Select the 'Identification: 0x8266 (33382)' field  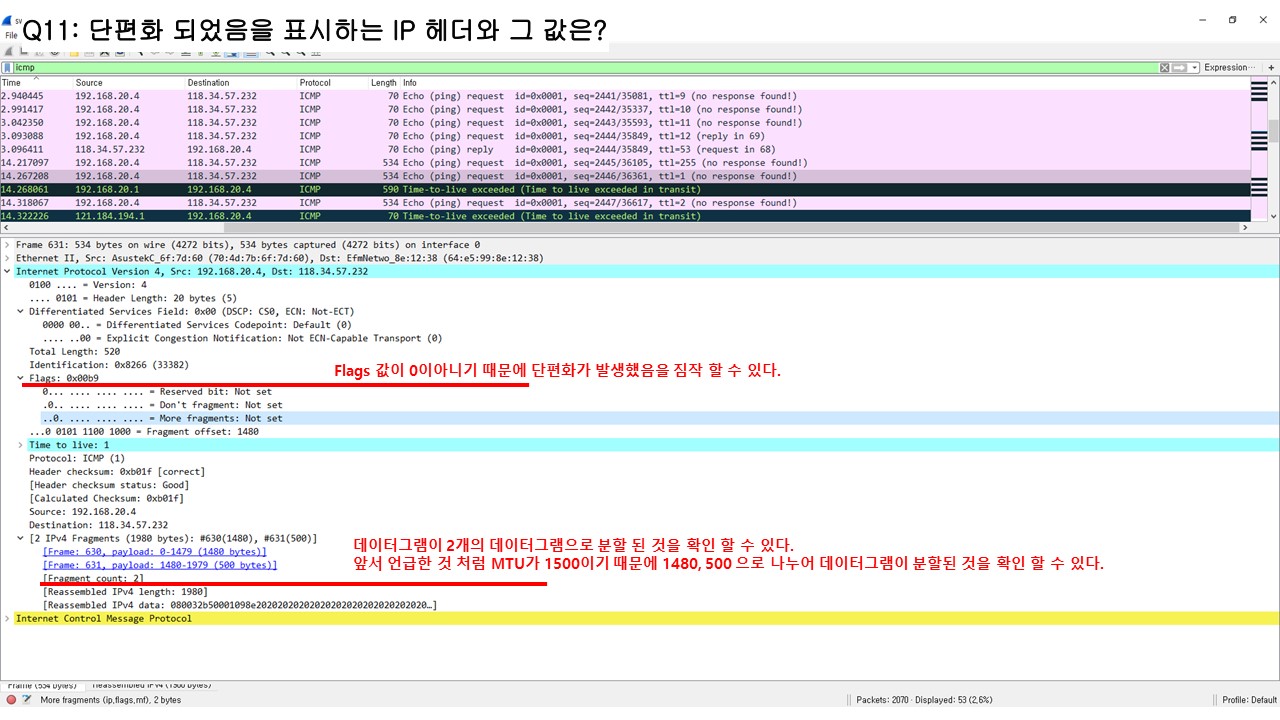click(x=109, y=365)
